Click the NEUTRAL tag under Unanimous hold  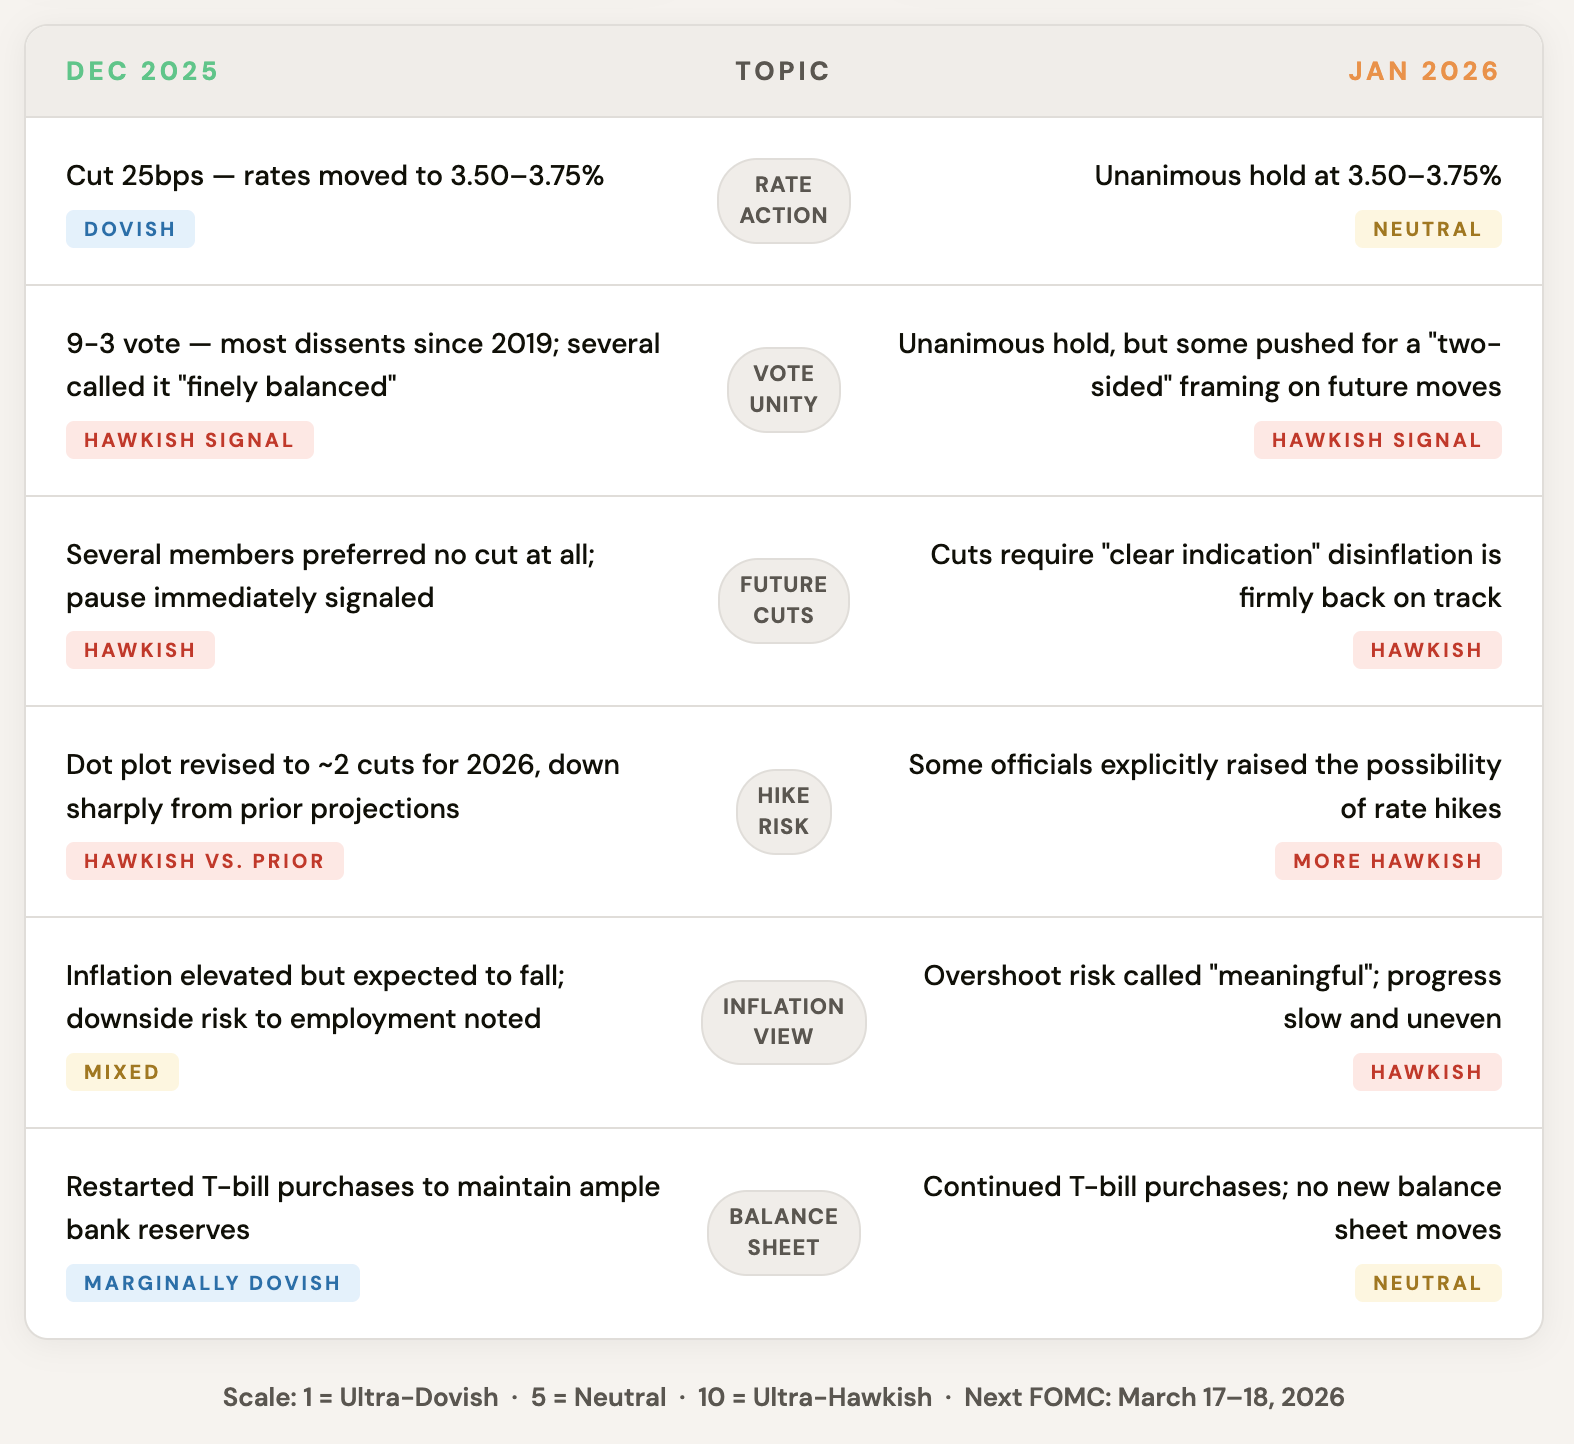[1427, 229]
